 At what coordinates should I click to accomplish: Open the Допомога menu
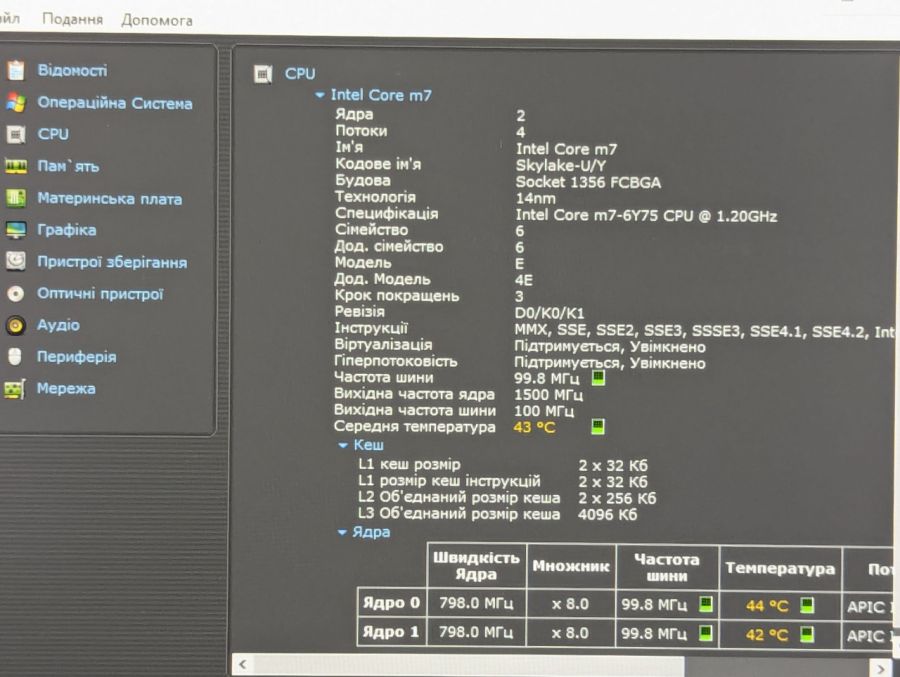(x=157, y=21)
